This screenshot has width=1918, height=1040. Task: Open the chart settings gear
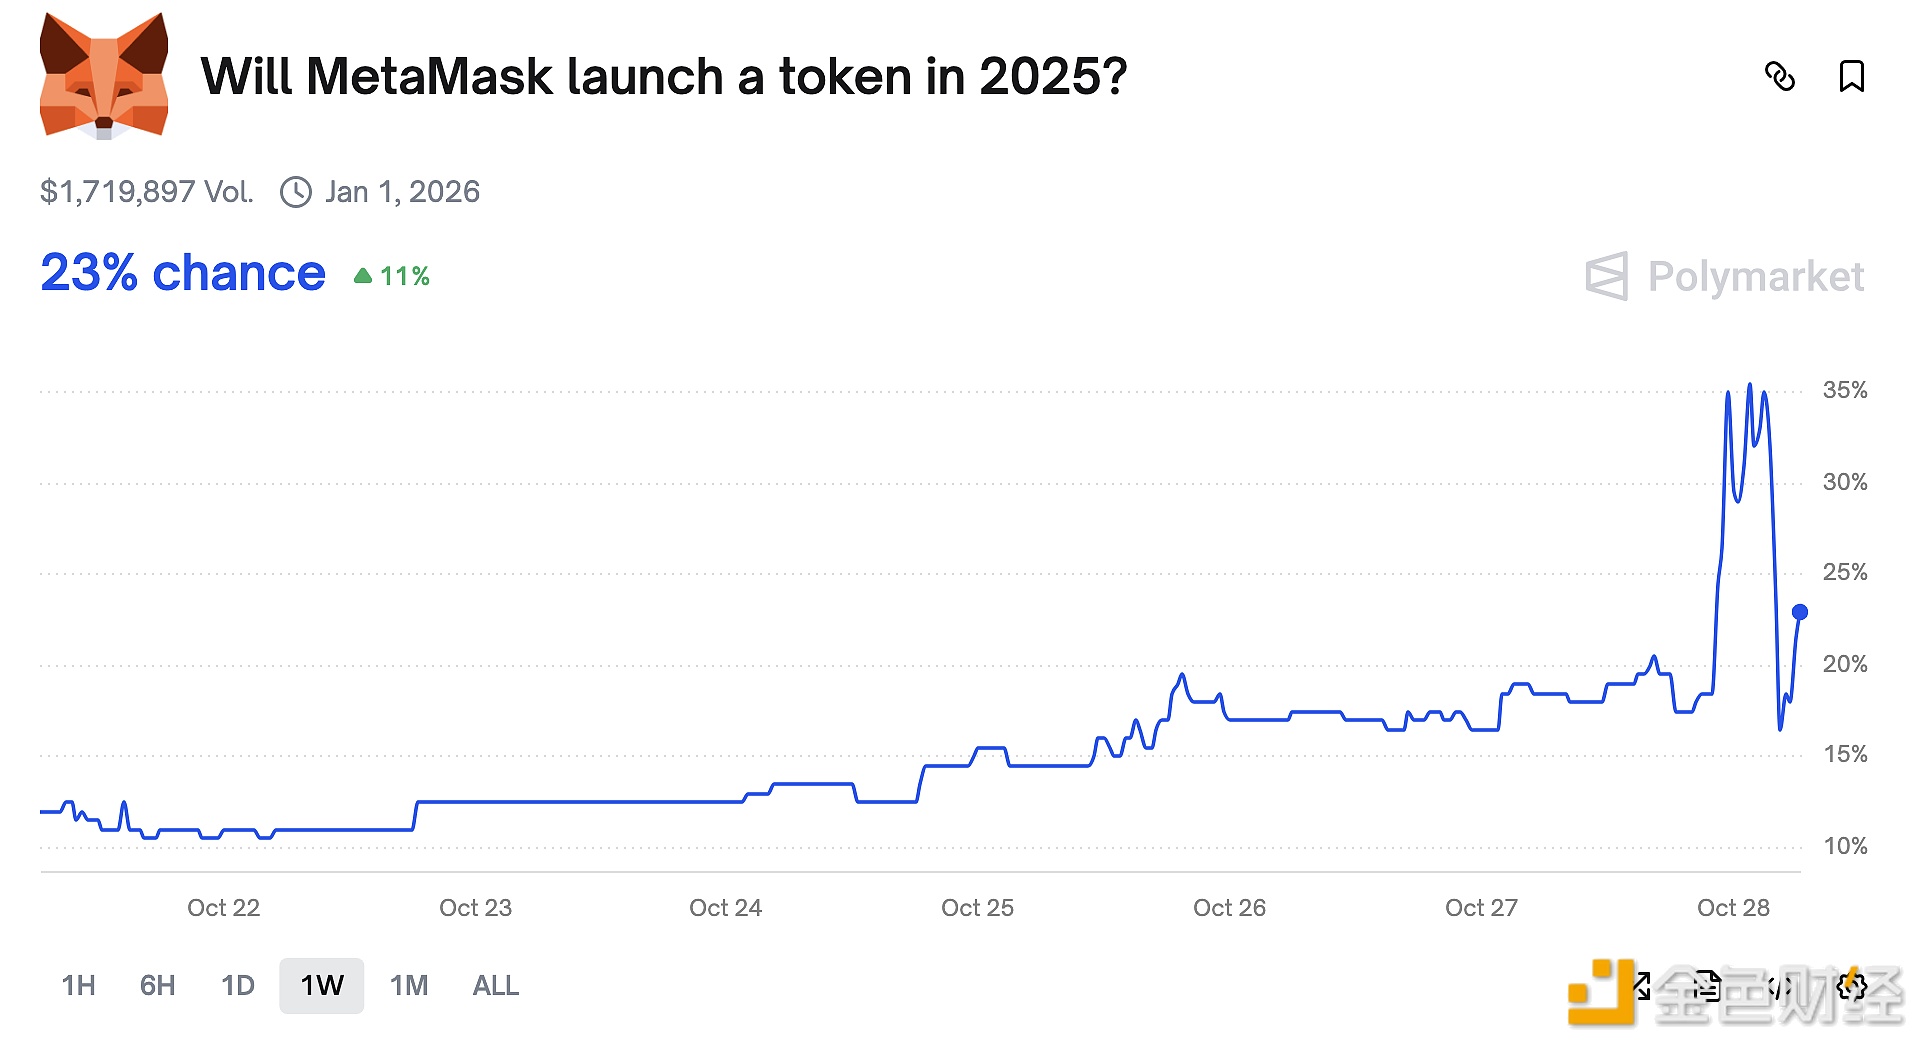pyautogui.click(x=1852, y=987)
